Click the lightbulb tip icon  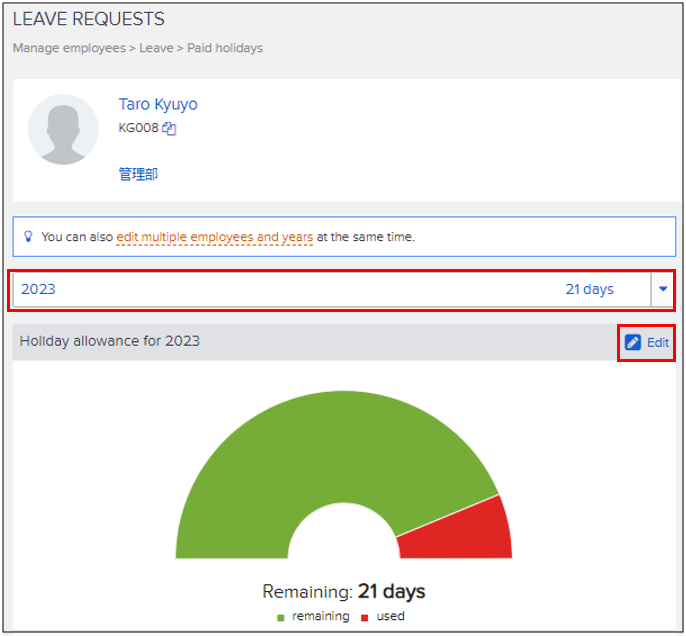click(x=29, y=237)
